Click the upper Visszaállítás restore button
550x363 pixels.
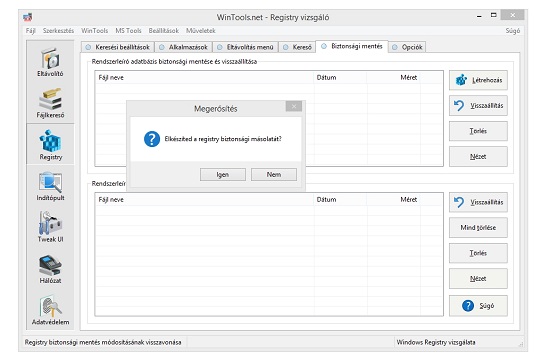[478, 106]
